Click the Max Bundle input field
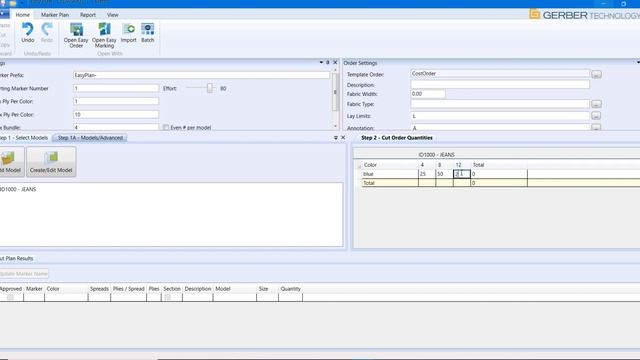Screen dimensions: 640x360 click(116, 127)
